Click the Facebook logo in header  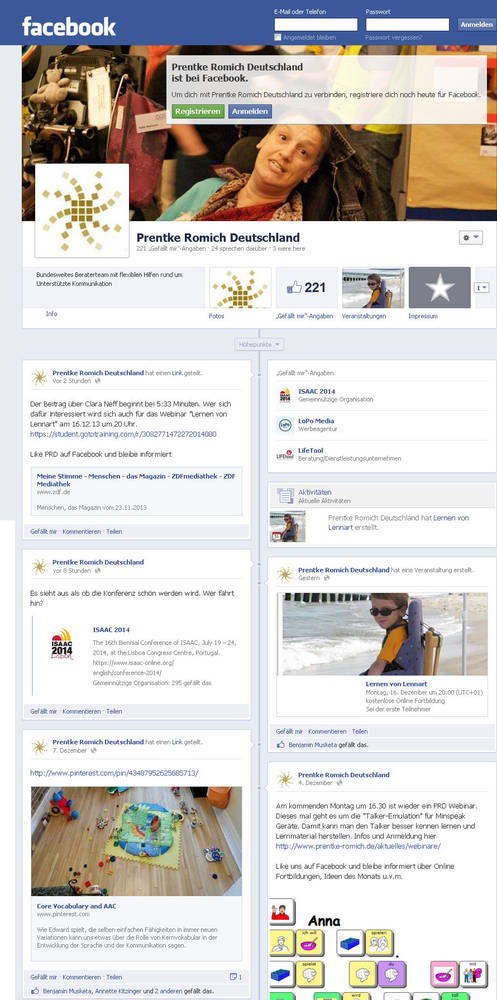click(69, 27)
